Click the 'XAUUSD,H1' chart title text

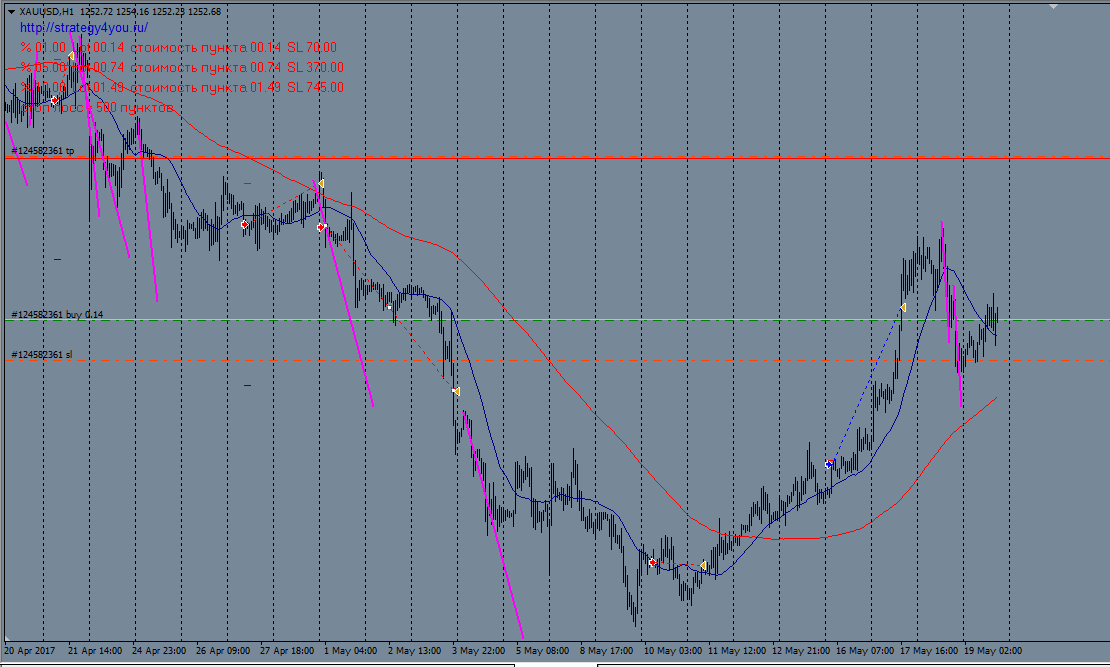click(46, 11)
